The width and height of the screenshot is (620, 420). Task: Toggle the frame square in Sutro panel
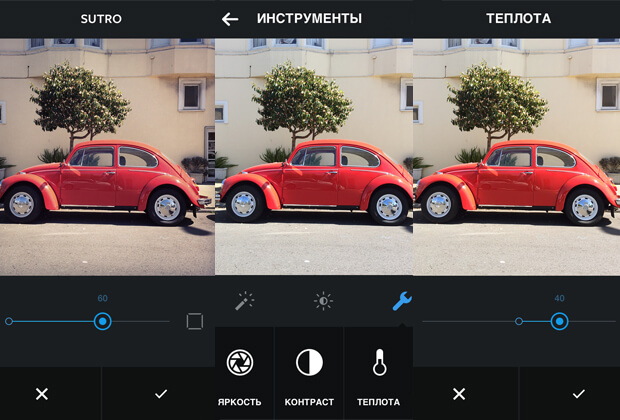pos(195,321)
